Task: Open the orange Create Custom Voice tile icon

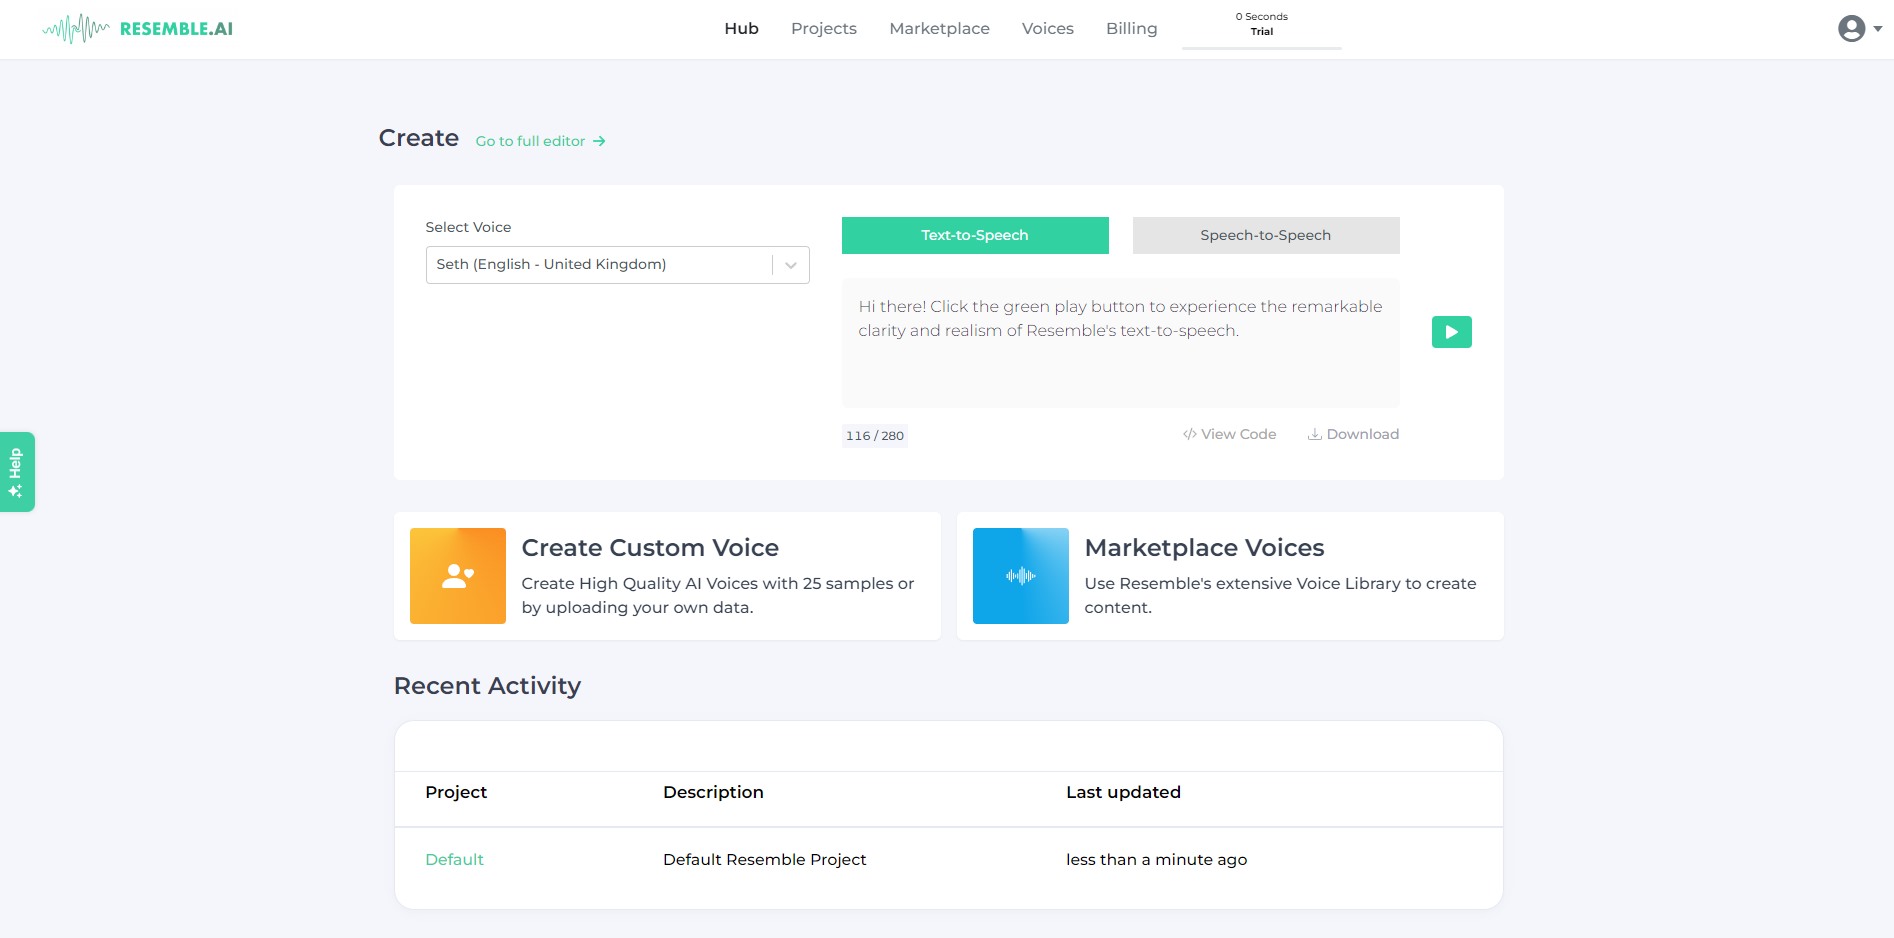Action: [x=458, y=576]
